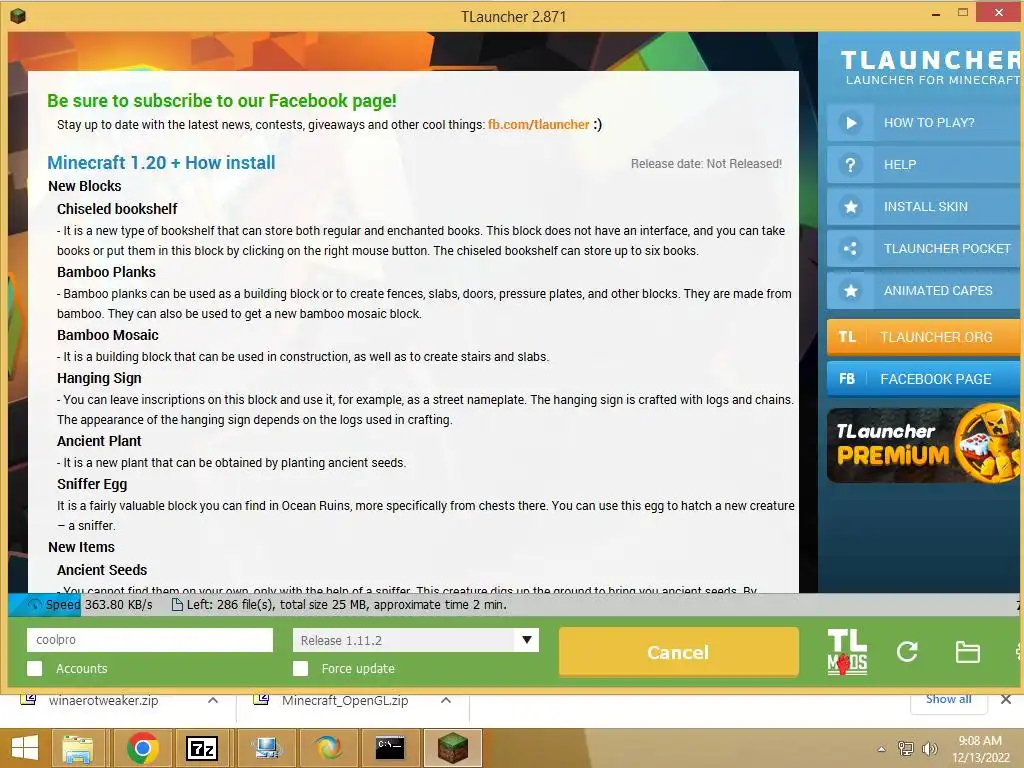
Task: Click the share icon beside TLauncher Pocket
Action: [850, 249]
